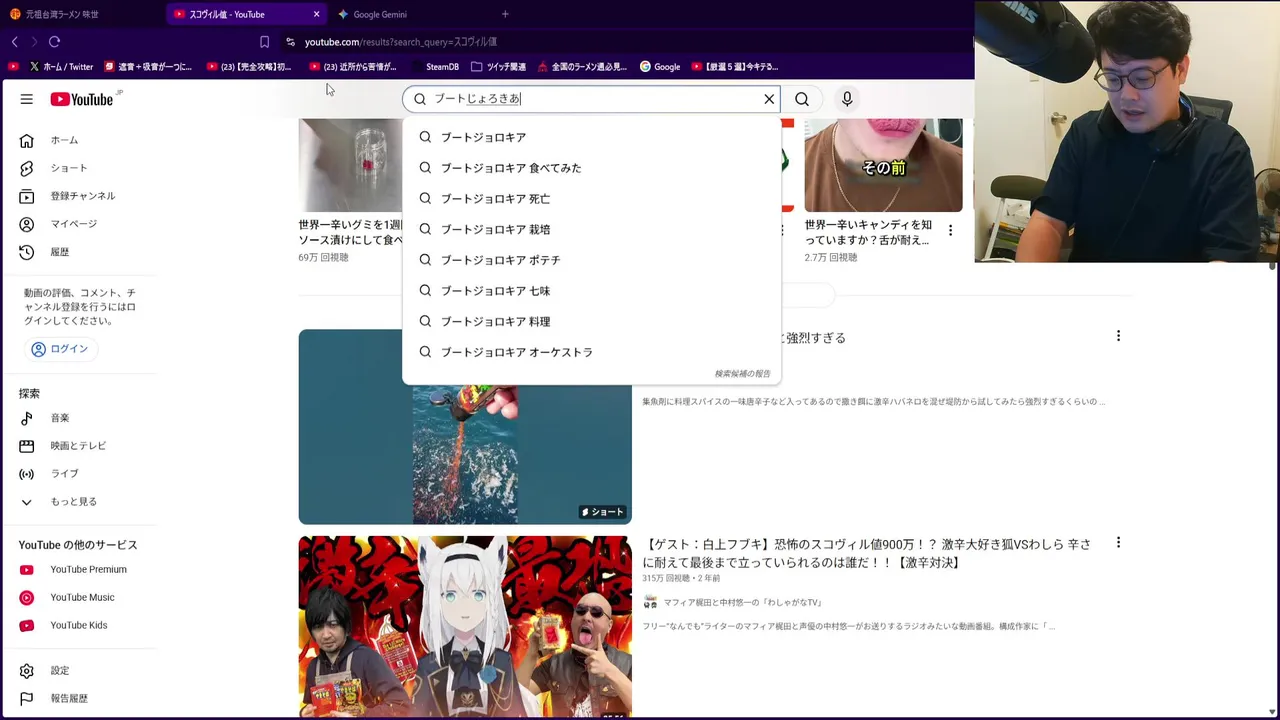Switch to Google Gemini browser tab
The image size is (1280, 720).
(408, 14)
